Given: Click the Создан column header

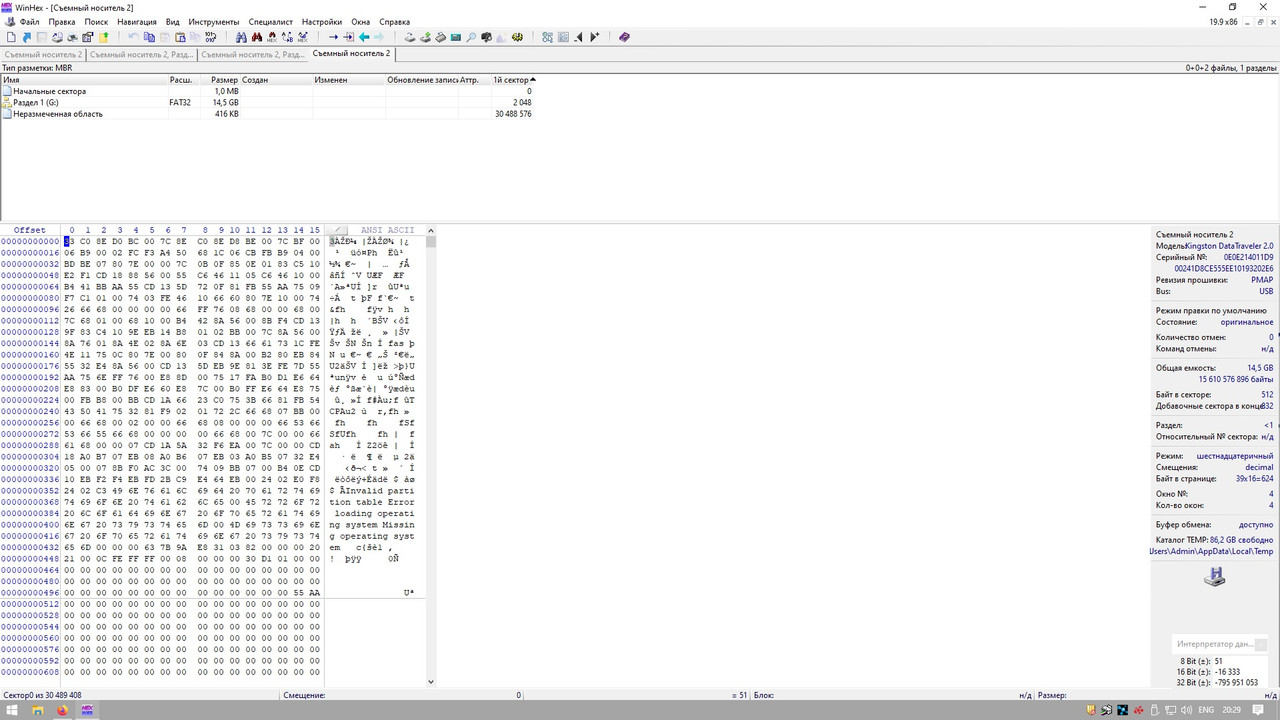Looking at the screenshot, I should click(x=277, y=79).
